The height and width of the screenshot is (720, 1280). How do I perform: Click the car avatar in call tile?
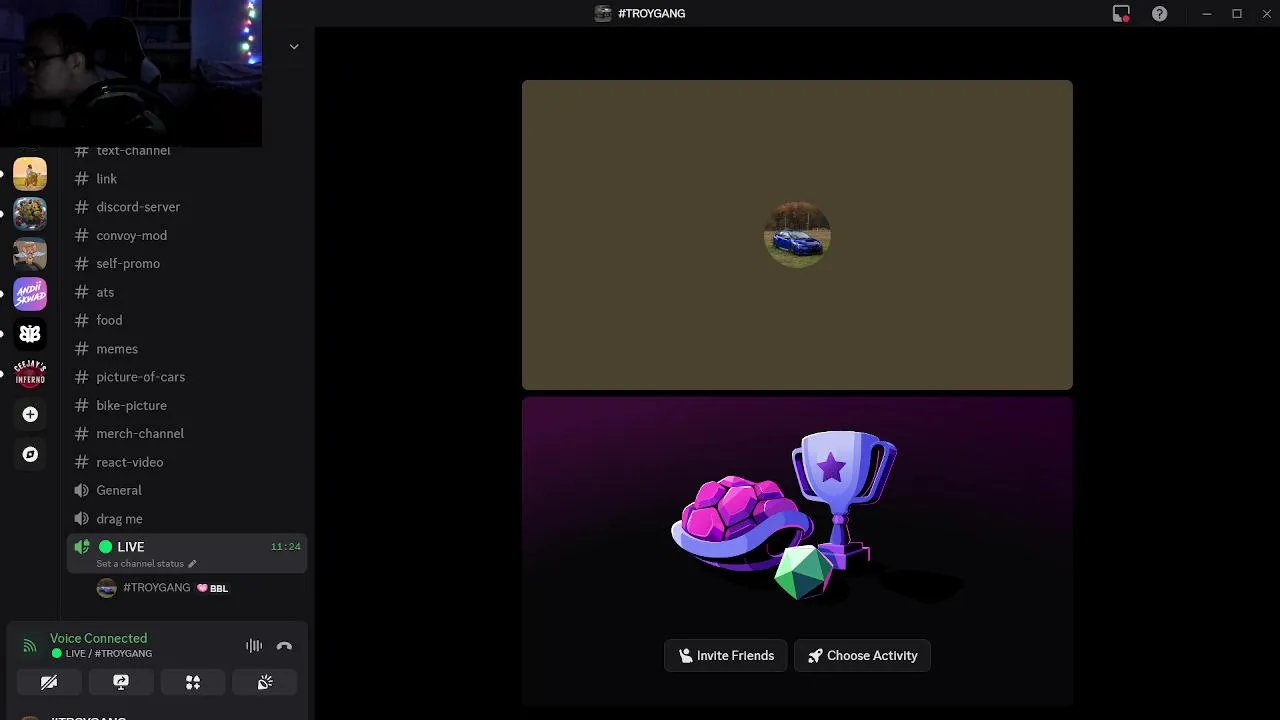(797, 235)
